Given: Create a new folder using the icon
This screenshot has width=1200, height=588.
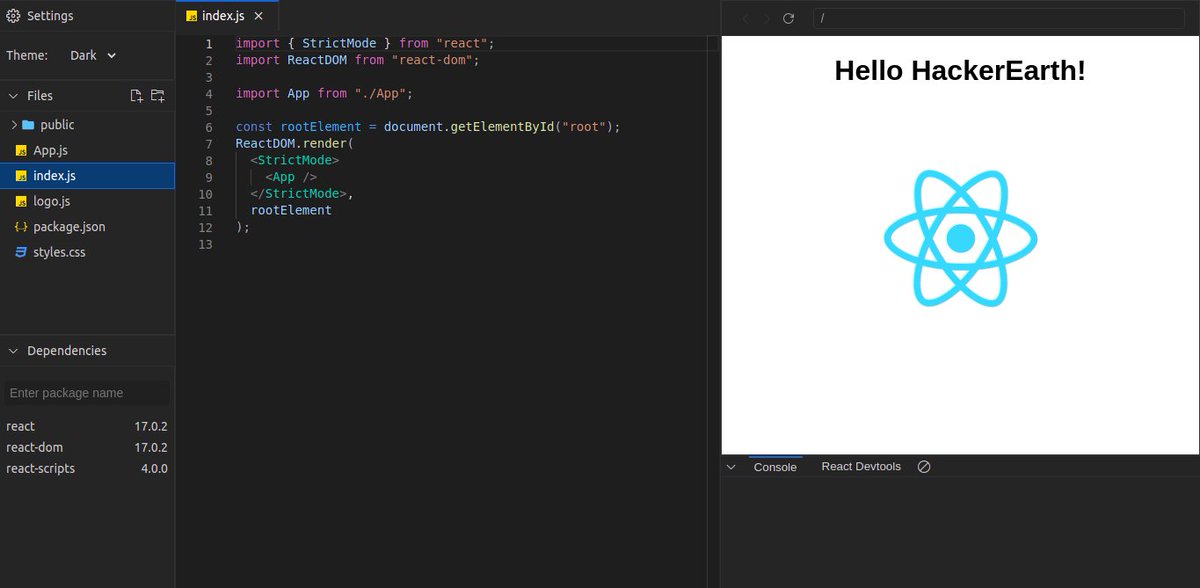Looking at the screenshot, I should (157, 96).
